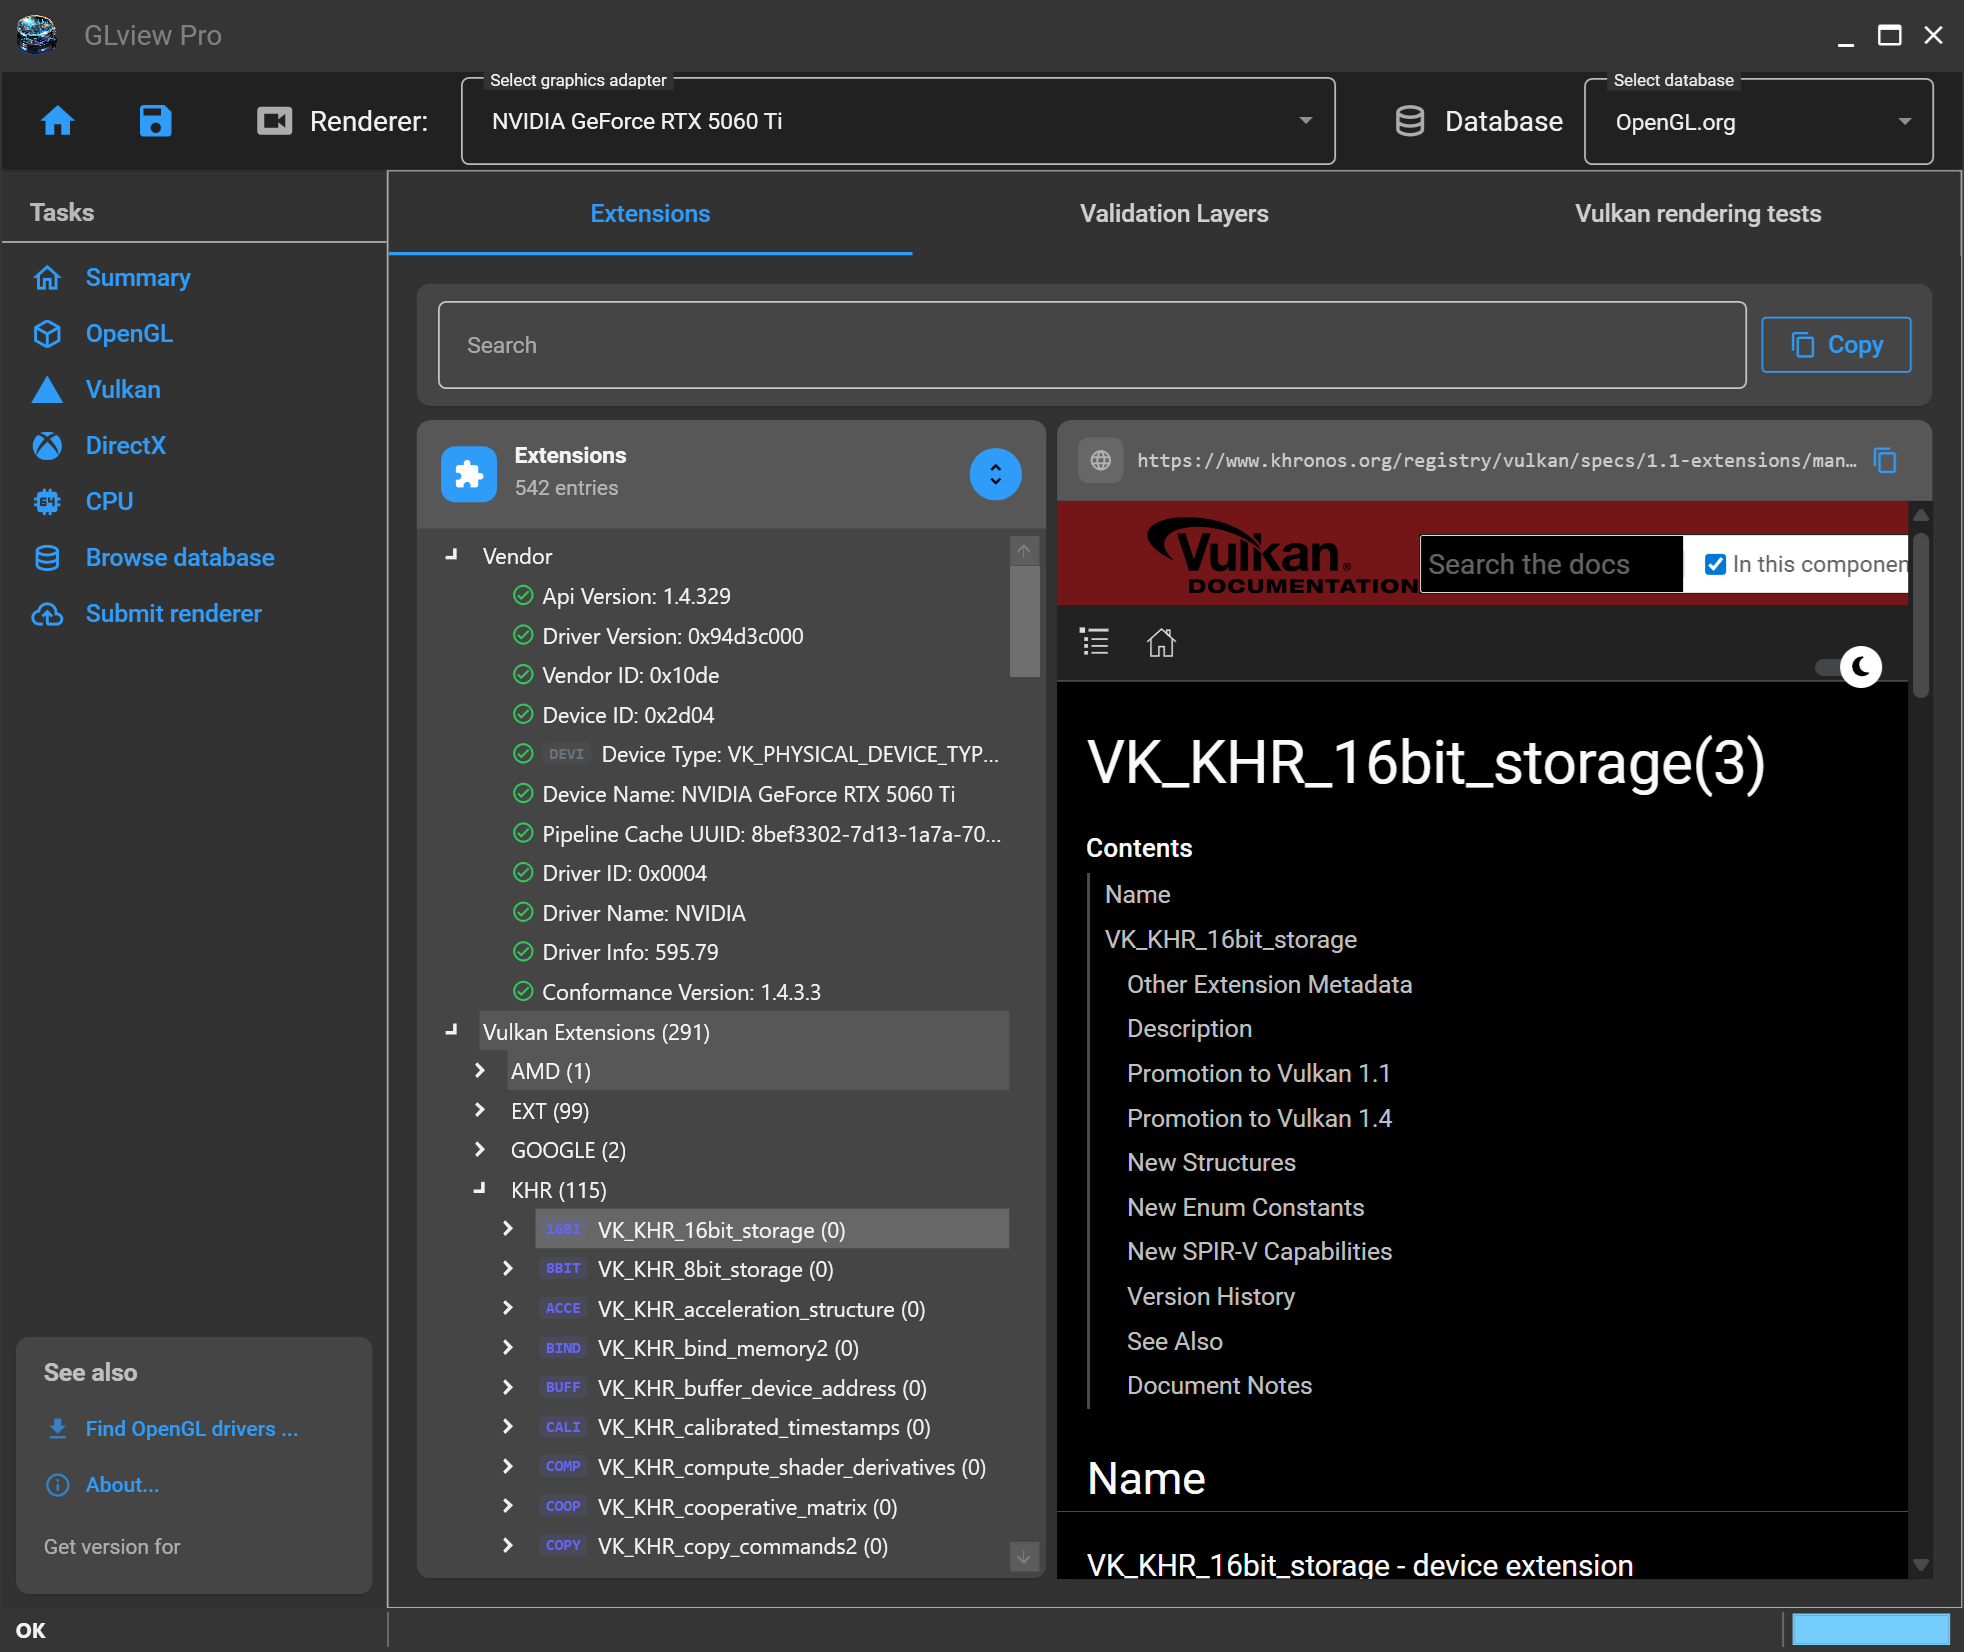Click the scroll down arrow in extensions list
Image resolution: width=1964 pixels, height=1652 pixels.
(x=1024, y=1556)
